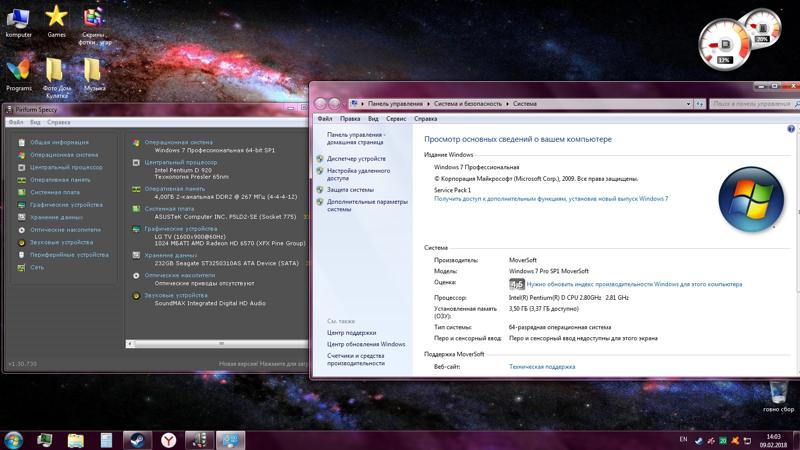The width and height of the screenshot is (800, 450).
Task: Click Графические устройства heading in Speccy summary
Action: coord(181,229)
